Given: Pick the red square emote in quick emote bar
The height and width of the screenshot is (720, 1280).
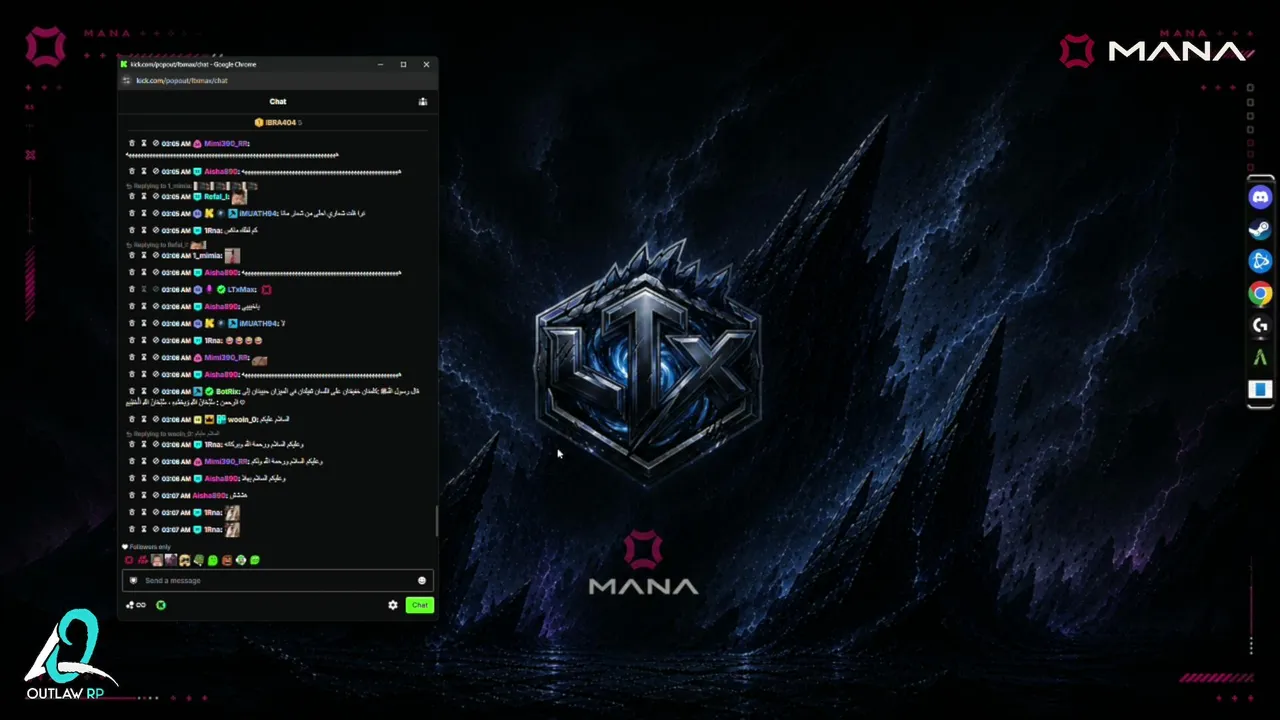Looking at the screenshot, I should coord(129,560).
